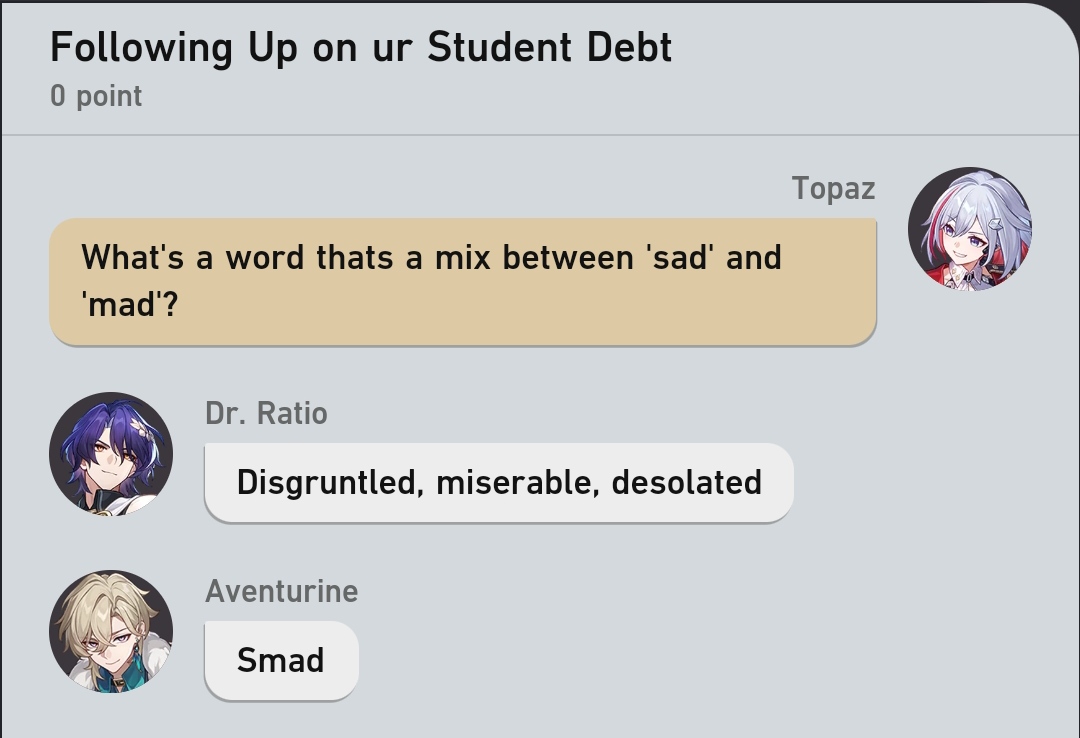Select Dr. Ratio's reply bubble

click(498, 482)
